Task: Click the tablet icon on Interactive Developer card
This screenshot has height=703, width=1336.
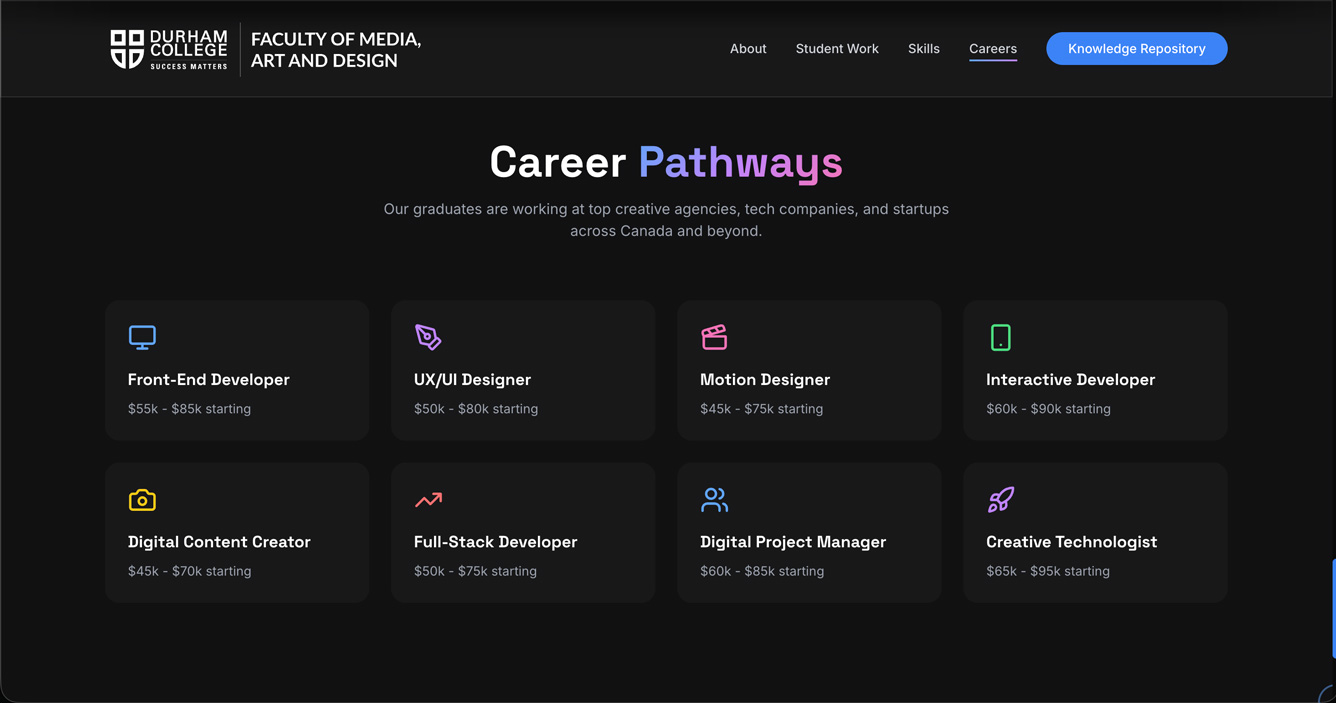Action: click(x=1000, y=337)
